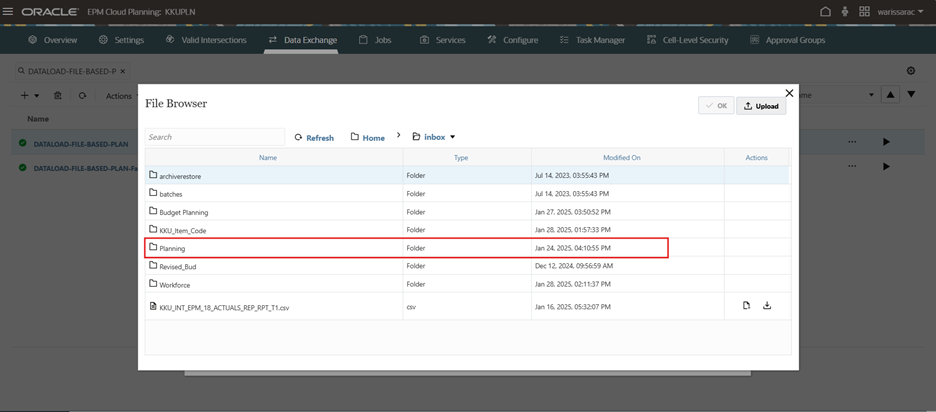
Task: Open the accessibility settings icon
Action: pyautogui.click(x=845, y=12)
